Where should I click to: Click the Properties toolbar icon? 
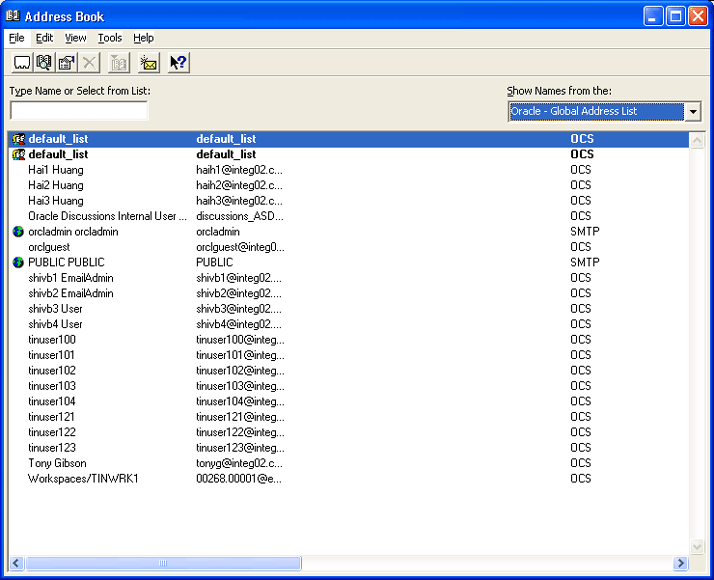pyautogui.click(x=66, y=63)
